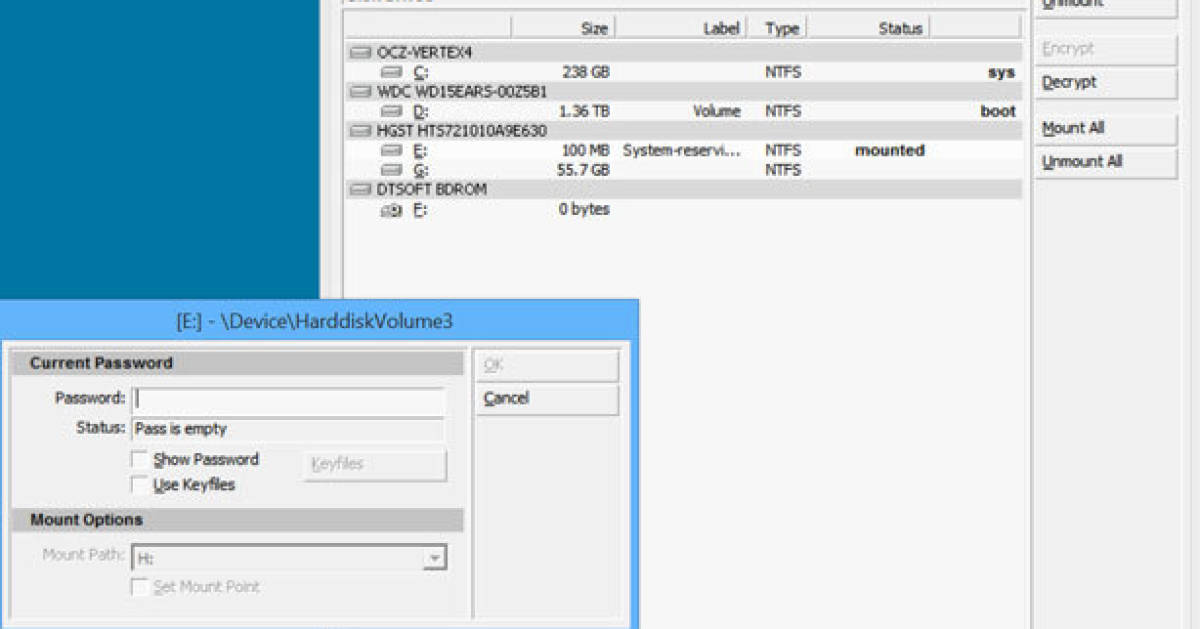This screenshot has height=629, width=1200.
Task: Open the Mount Path dropdown
Action: click(x=434, y=558)
